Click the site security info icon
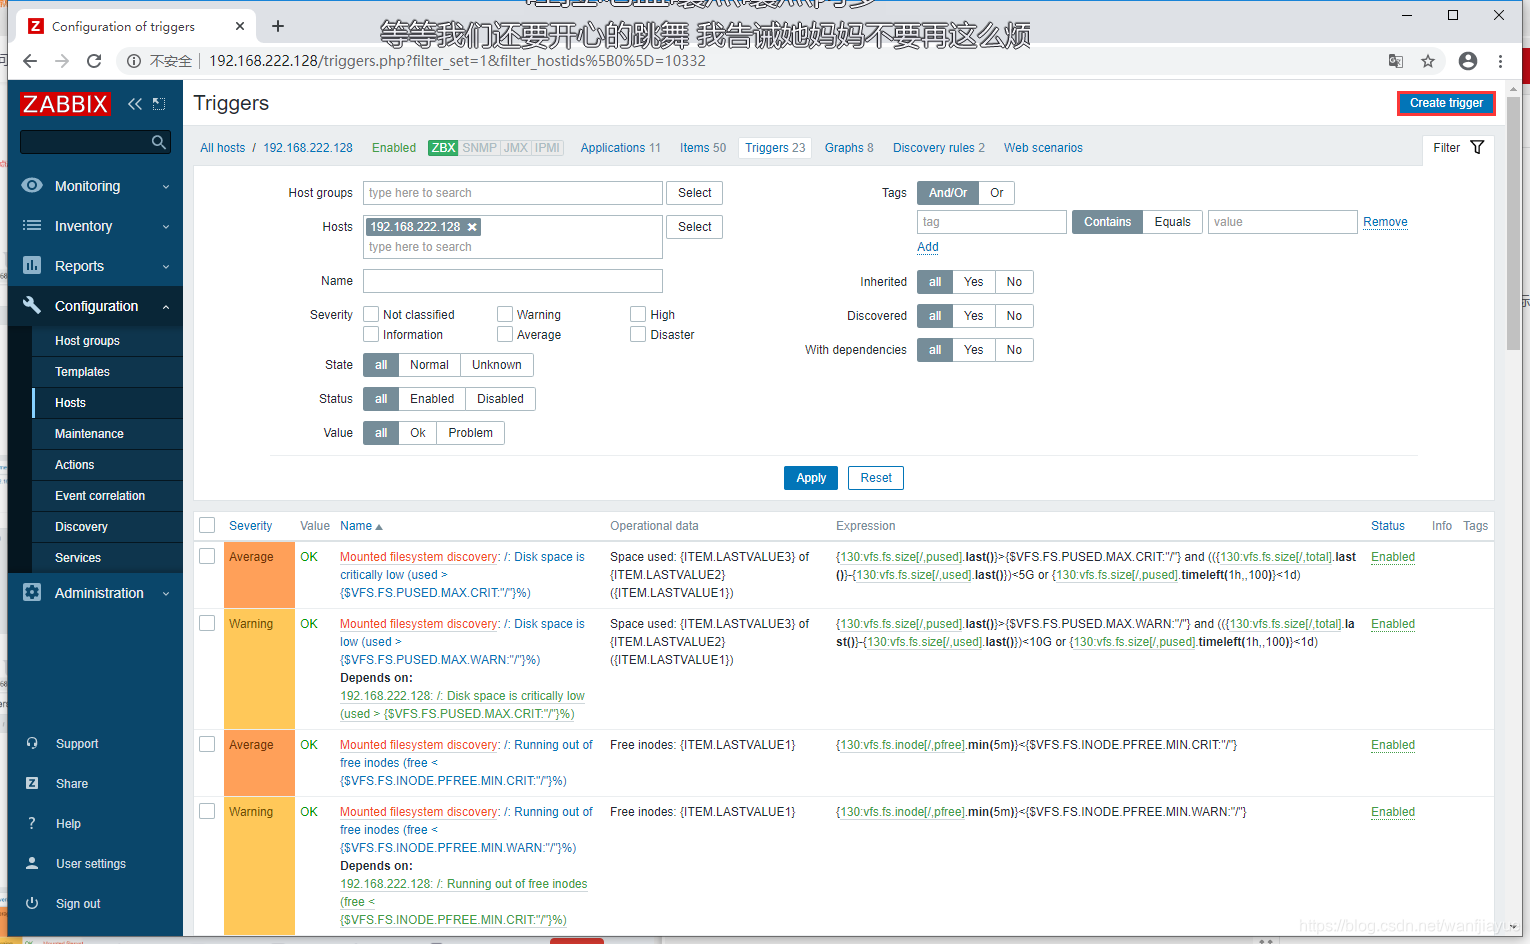 (x=134, y=61)
